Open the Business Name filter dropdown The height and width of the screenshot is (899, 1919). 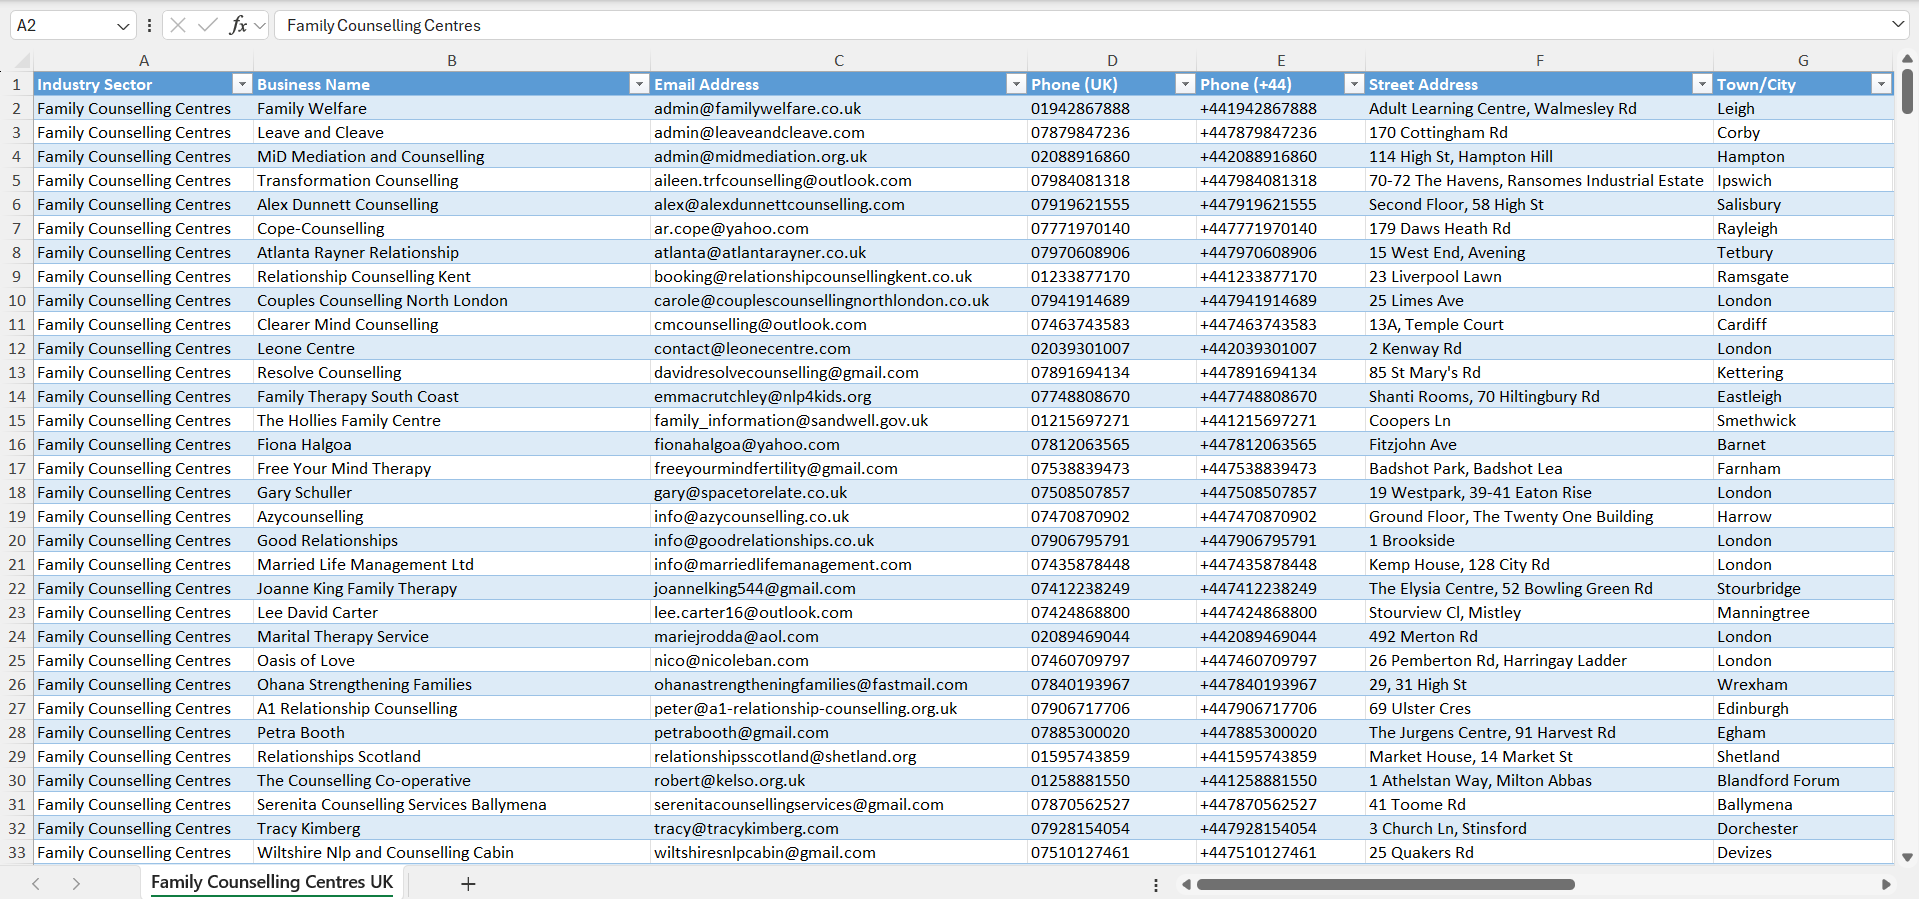pos(638,84)
